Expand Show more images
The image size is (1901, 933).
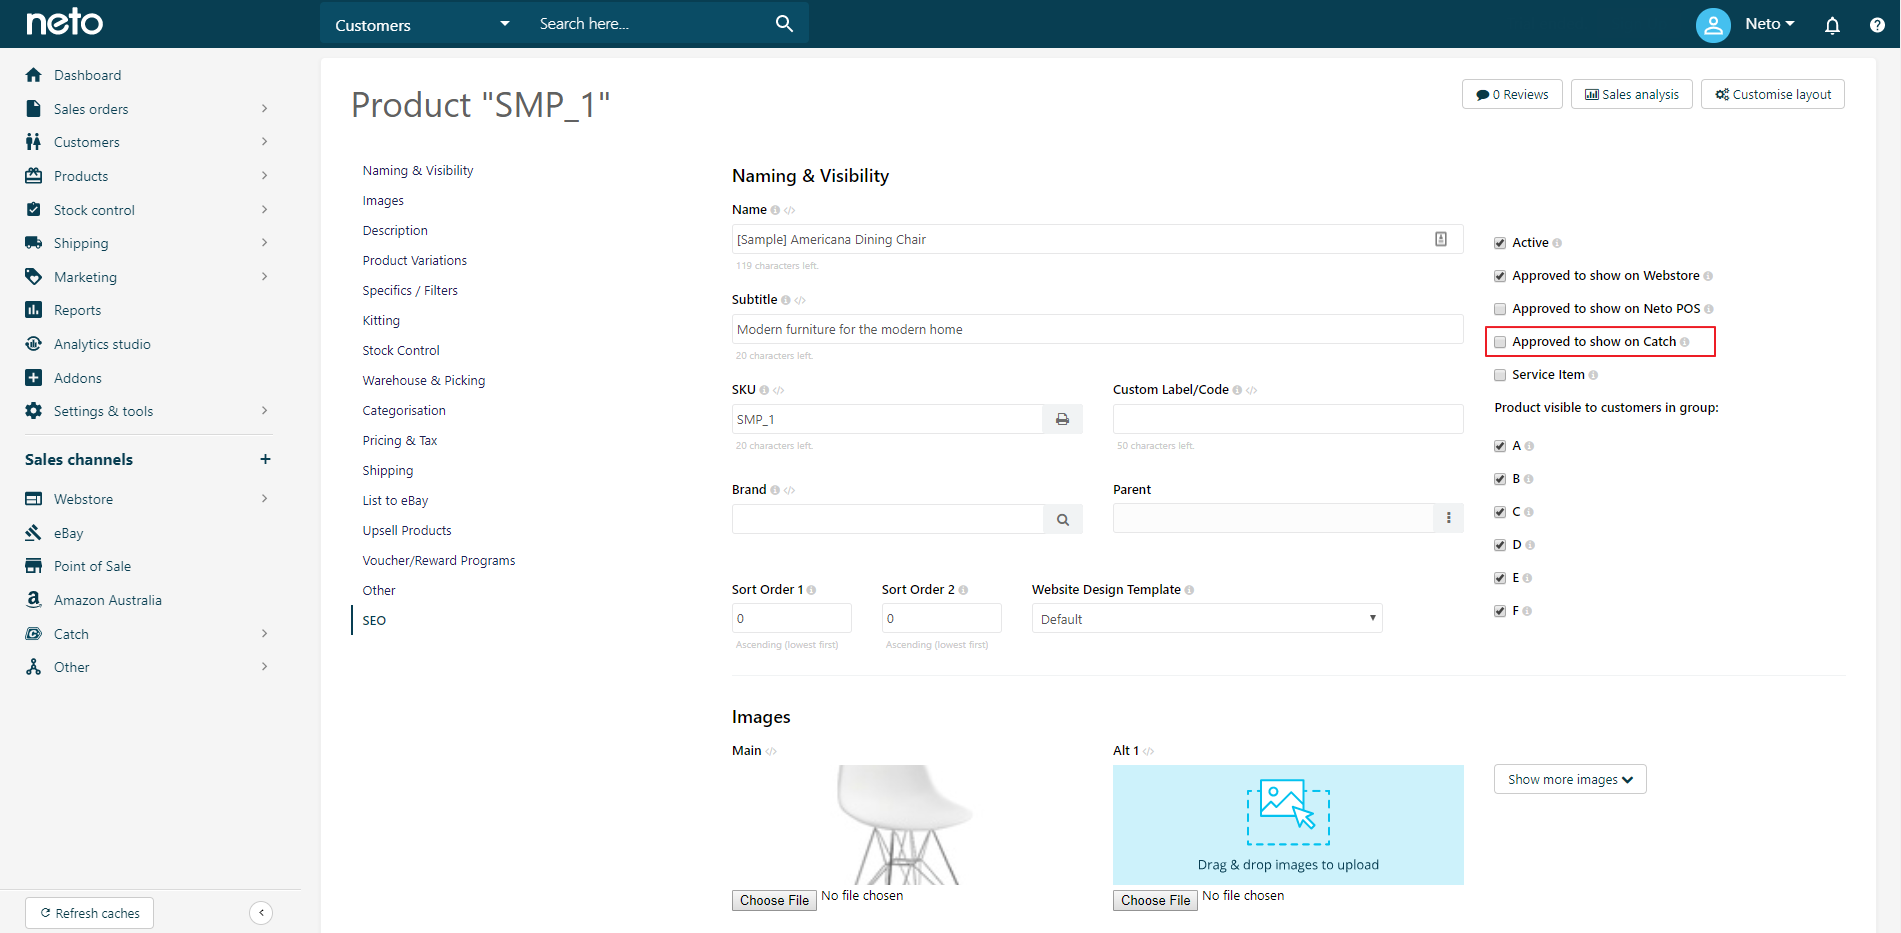(x=1570, y=779)
